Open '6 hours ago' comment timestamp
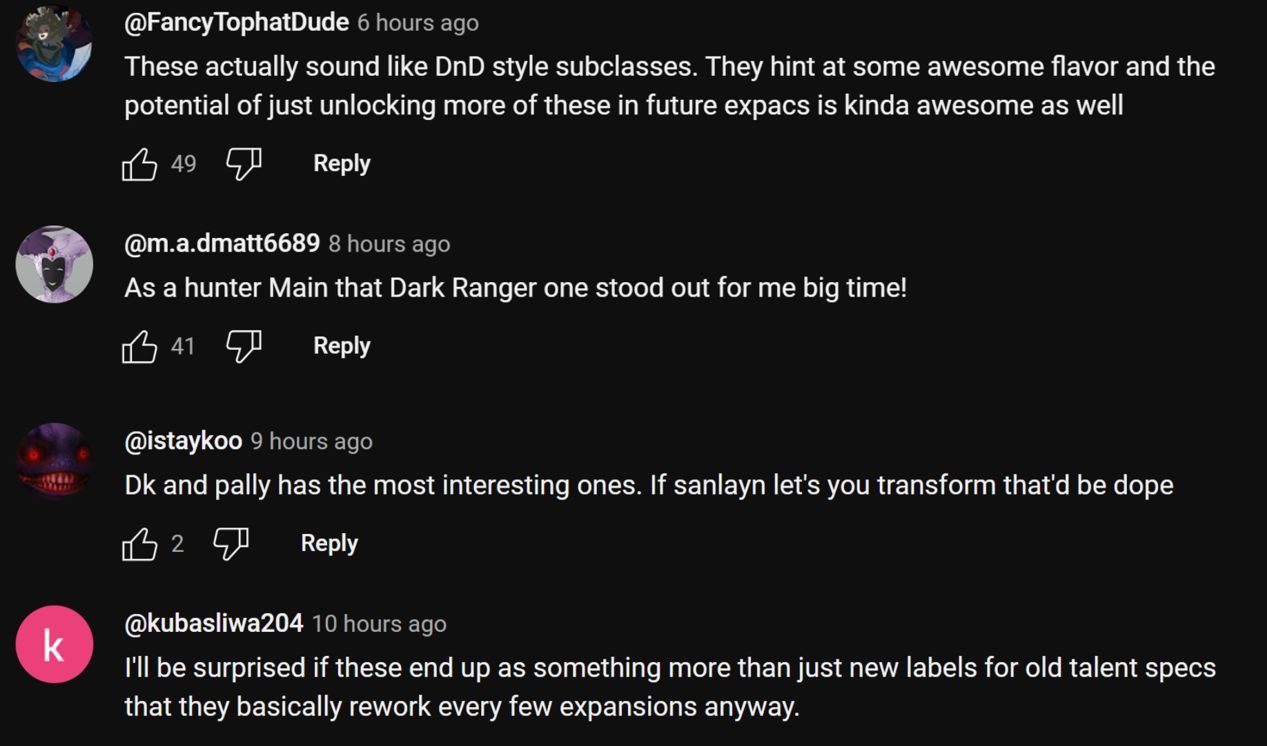Viewport: 1267px width, 746px height. pyautogui.click(x=418, y=23)
